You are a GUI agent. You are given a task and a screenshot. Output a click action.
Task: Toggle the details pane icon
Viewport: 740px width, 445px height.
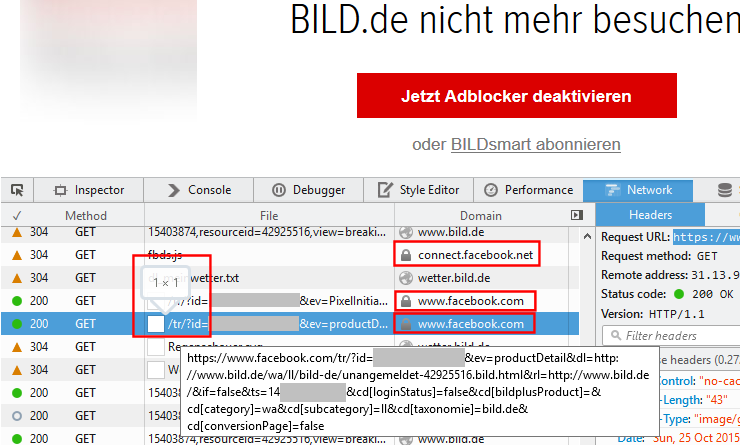(577, 215)
